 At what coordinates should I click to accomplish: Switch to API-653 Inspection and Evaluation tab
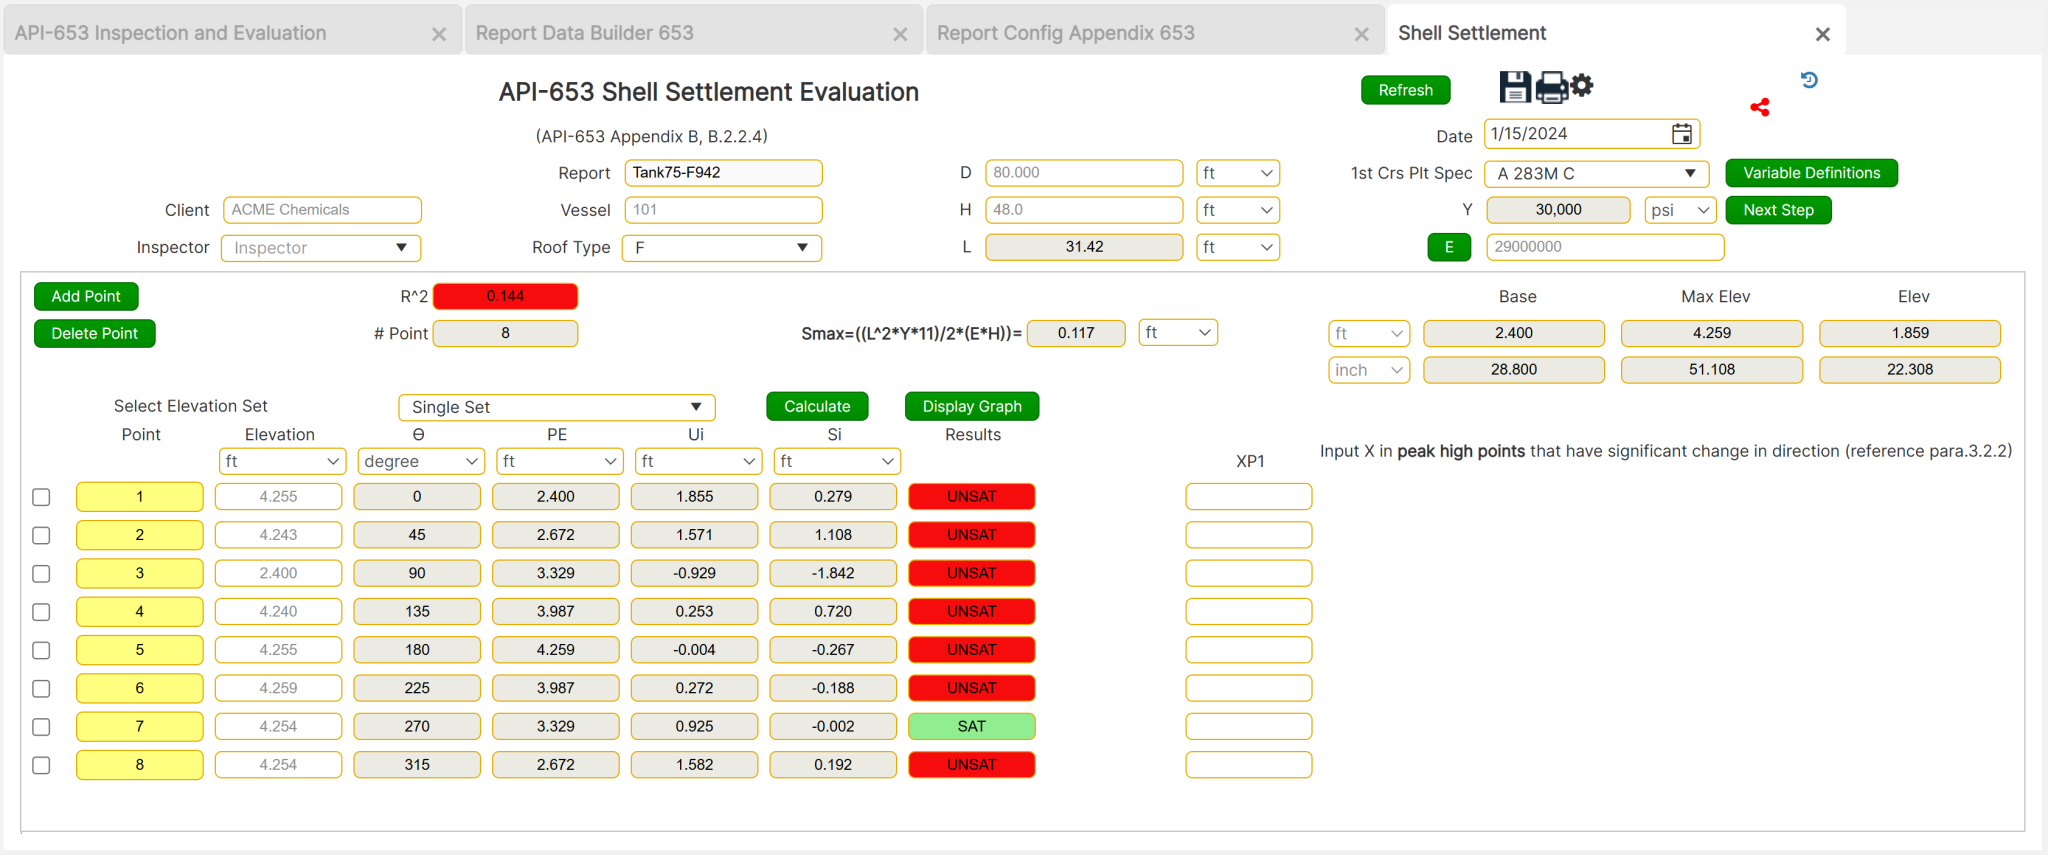coord(171,33)
